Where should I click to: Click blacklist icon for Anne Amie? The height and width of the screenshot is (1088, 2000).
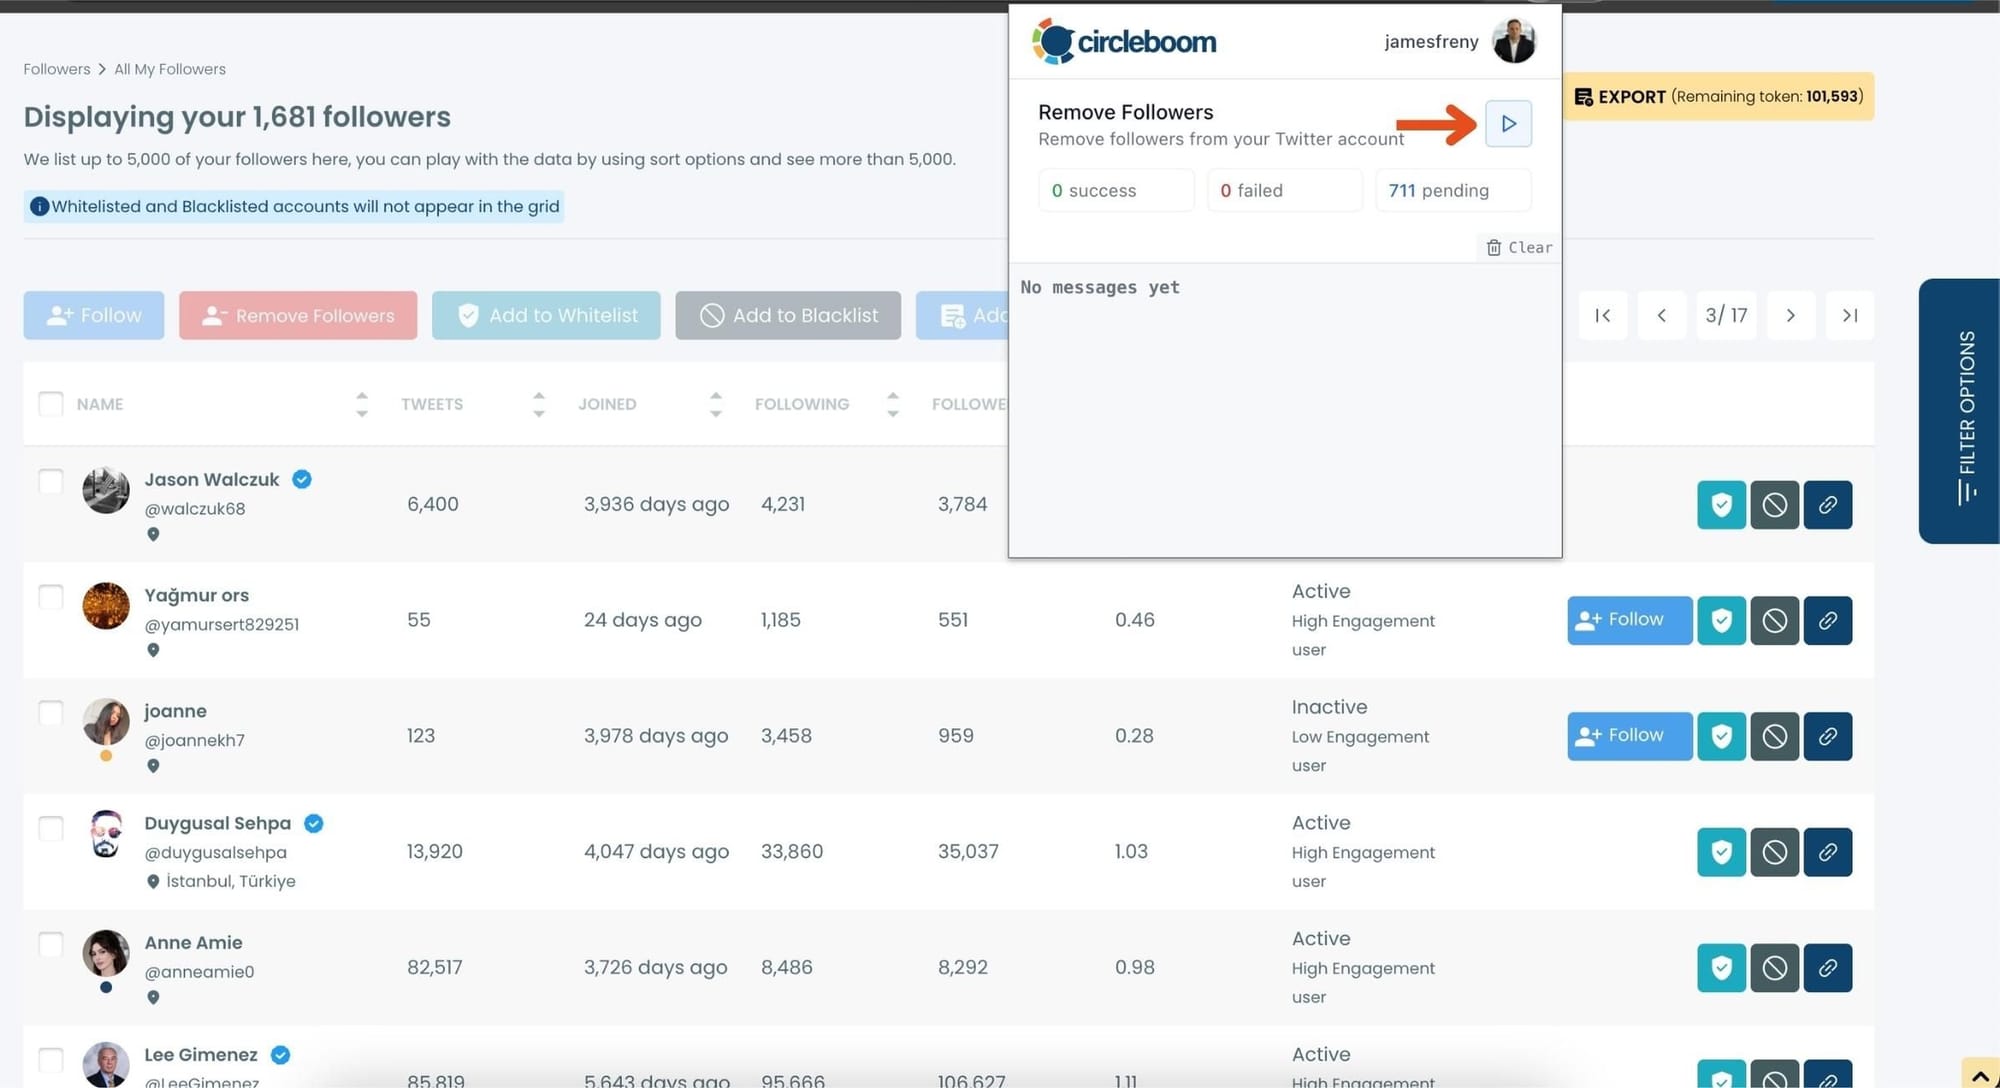1774,968
